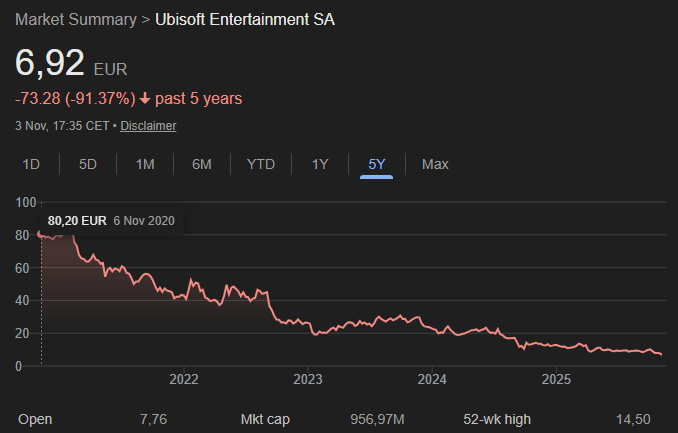The height and width of the screenshot is (433, 678).
Task: Click the 2023 marker on timeline
Action: tap(308, 379)
